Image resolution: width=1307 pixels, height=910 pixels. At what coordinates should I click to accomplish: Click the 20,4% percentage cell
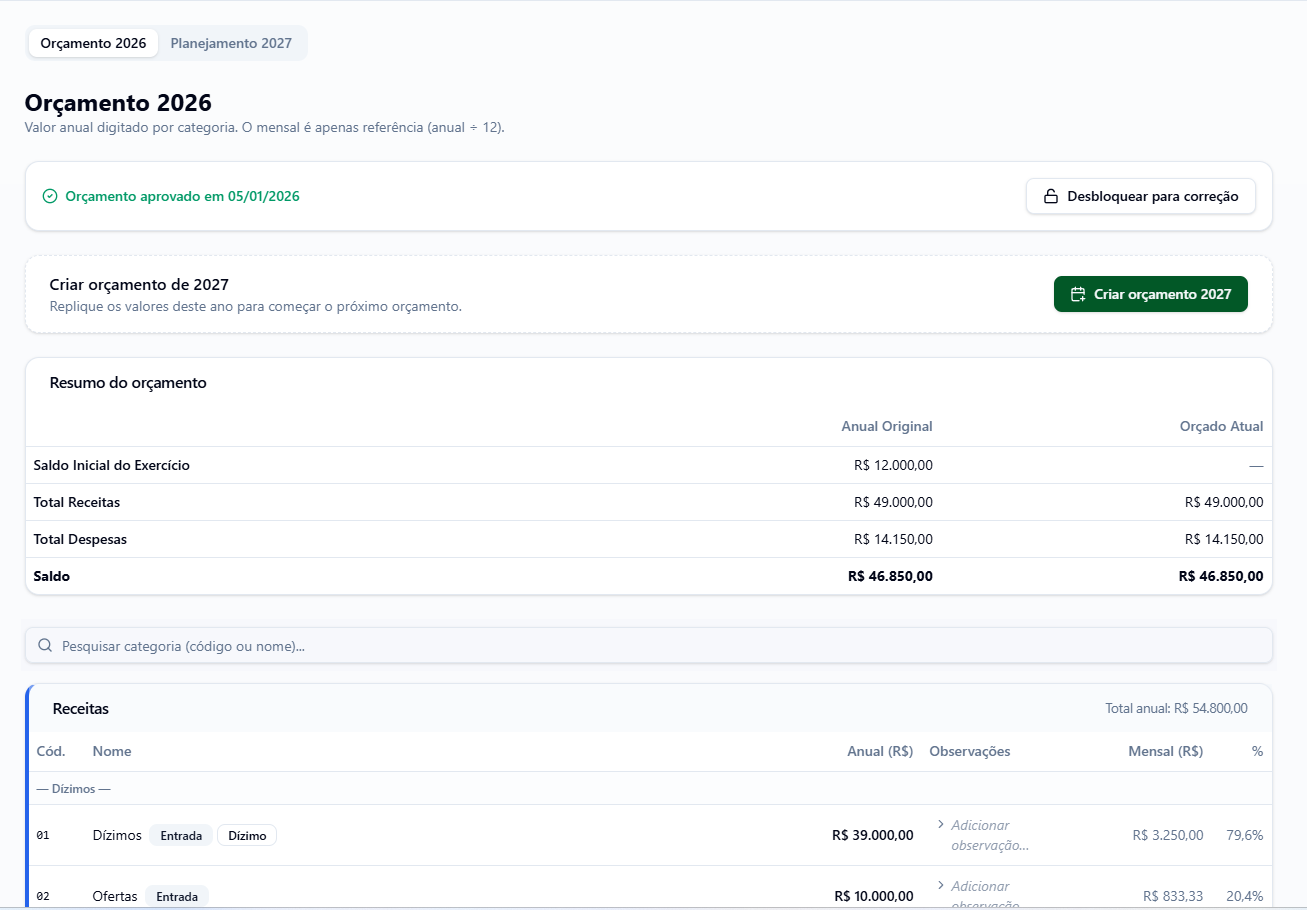[1245, 896]
